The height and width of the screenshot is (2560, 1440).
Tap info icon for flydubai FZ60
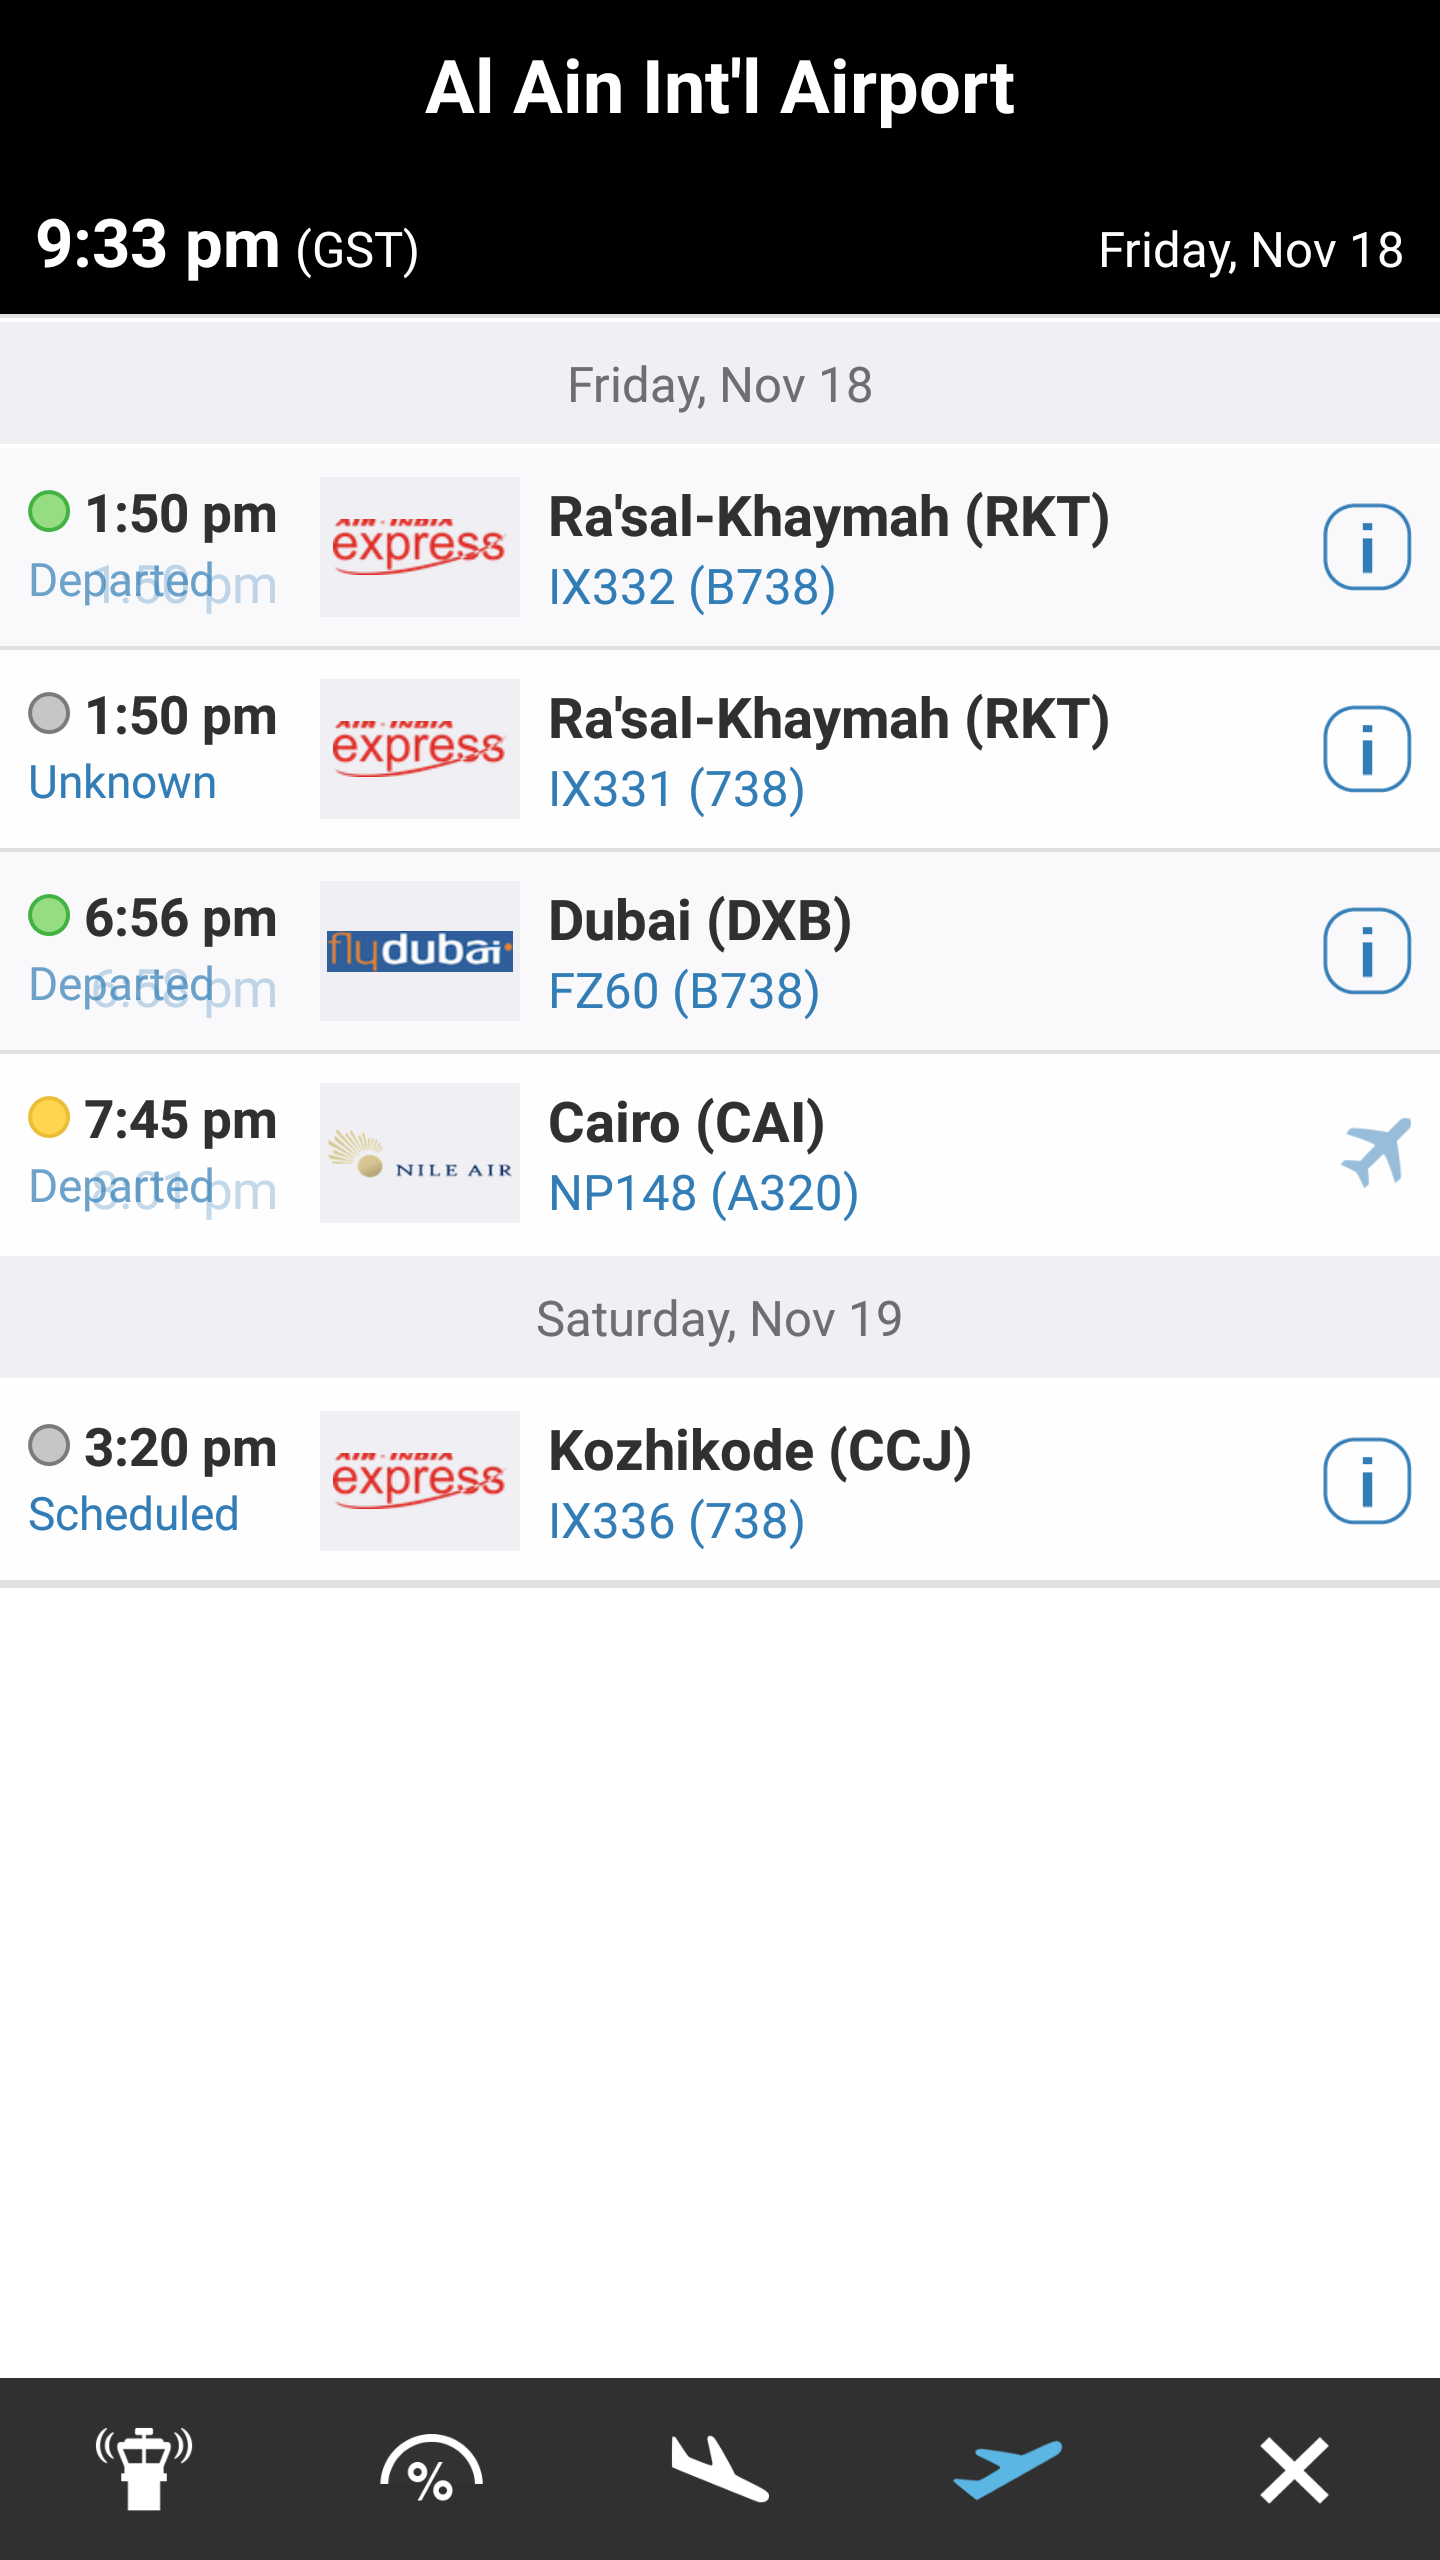(1366, 951)
